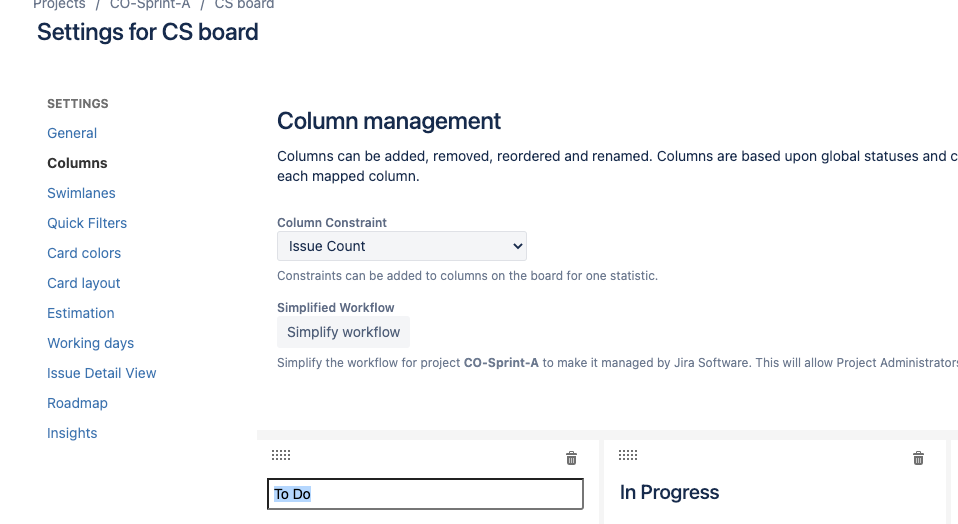Open Card colors settings
The width and height of the screenshot is (958, 524).
coord(84,253)
